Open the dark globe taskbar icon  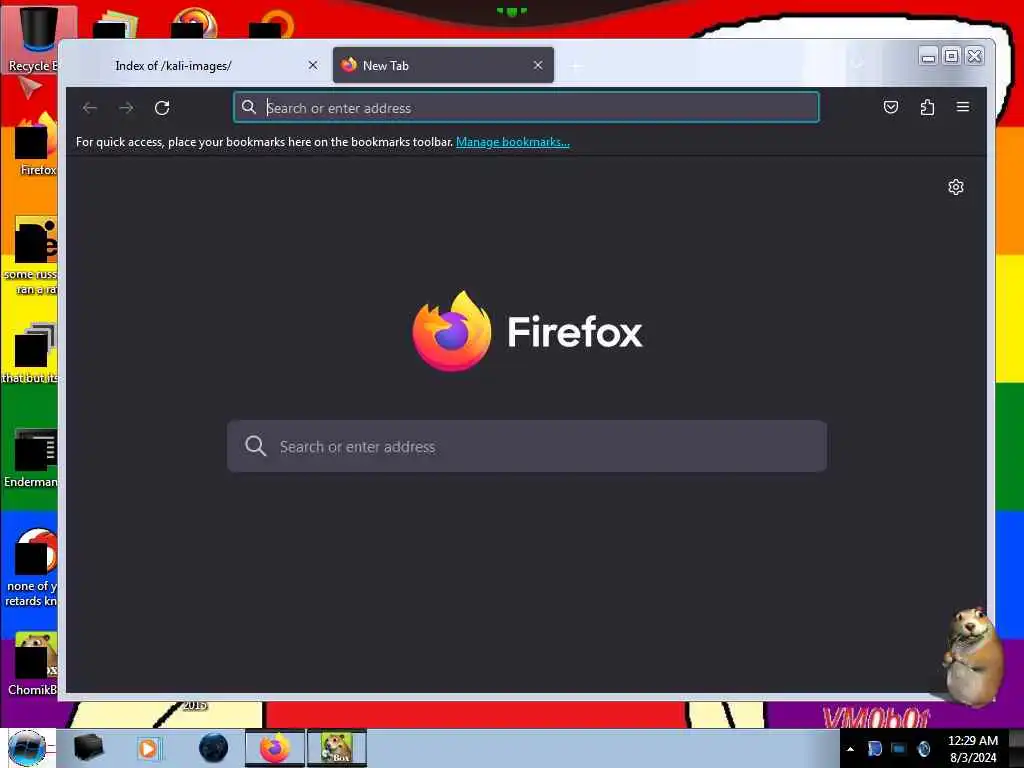pos(214,748)
